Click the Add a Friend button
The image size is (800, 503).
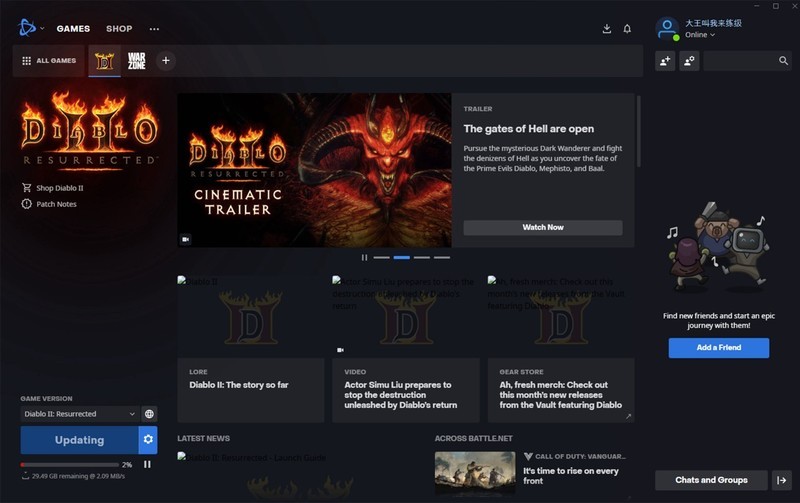point(719,347)
